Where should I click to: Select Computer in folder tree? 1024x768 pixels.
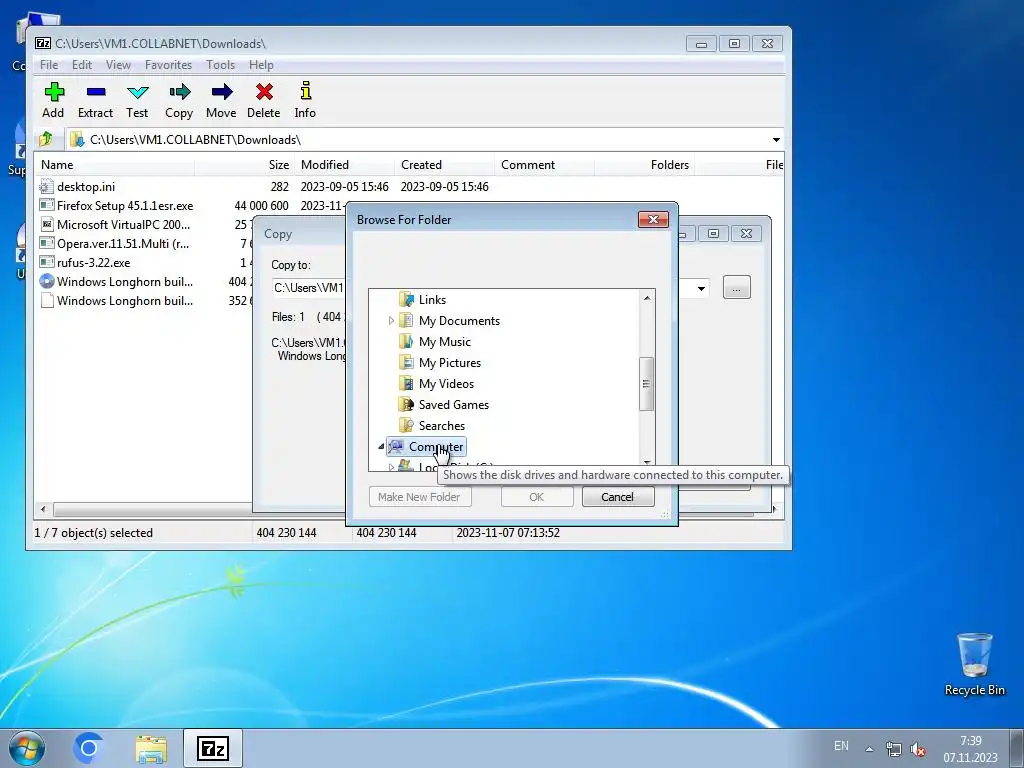pos(436,447)
